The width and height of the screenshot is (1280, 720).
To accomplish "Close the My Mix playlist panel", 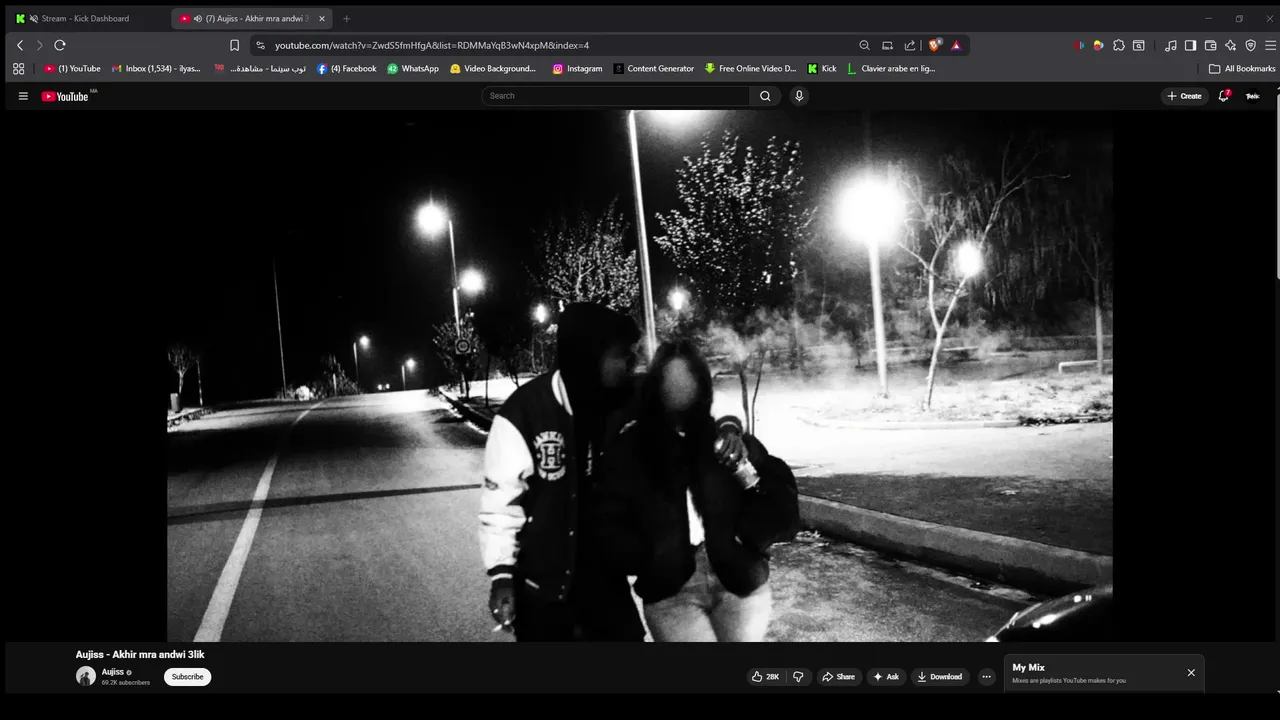I will pyautogui.click(x=1191, y=673).
